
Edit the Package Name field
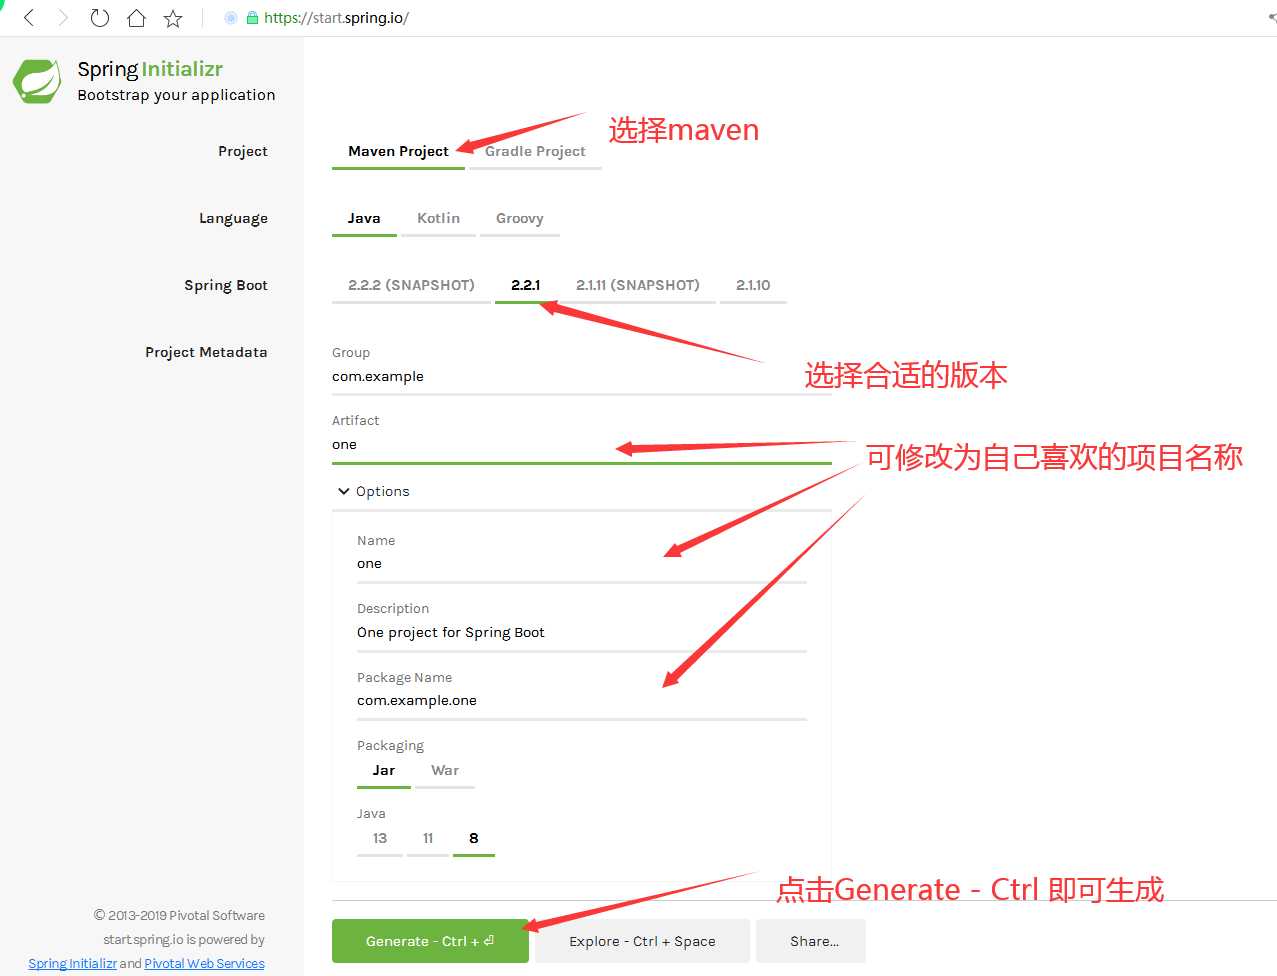coord(582,701)
